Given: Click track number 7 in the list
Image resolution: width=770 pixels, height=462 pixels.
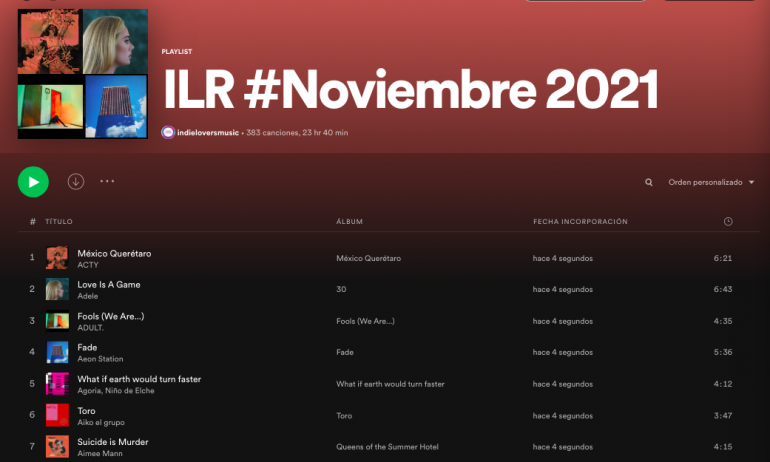Looking at the screenshot, I should click(32, 446).
